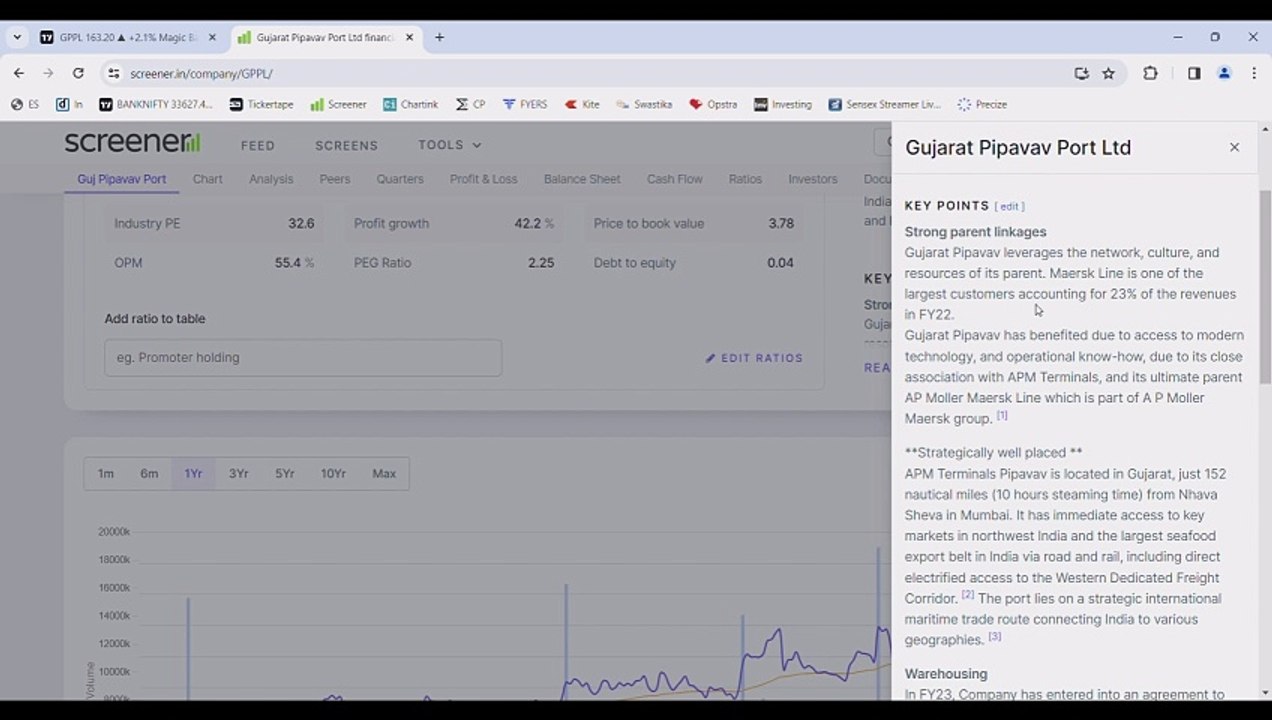Image resolution: width=1272 pixels, height=720 pixels.
Task: Go to the Analysis section tab
Action: click(271, 179)
